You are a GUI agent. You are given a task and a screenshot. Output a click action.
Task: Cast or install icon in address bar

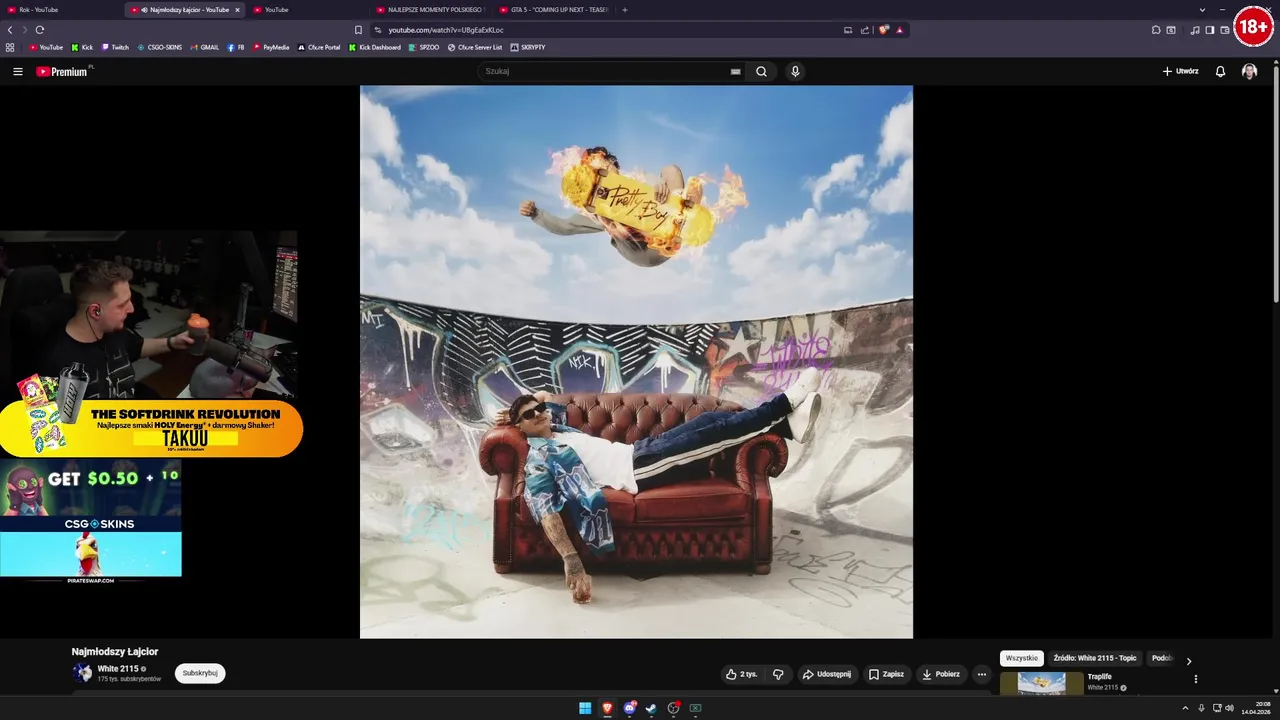pyautogui.click(x=848, y=30)
